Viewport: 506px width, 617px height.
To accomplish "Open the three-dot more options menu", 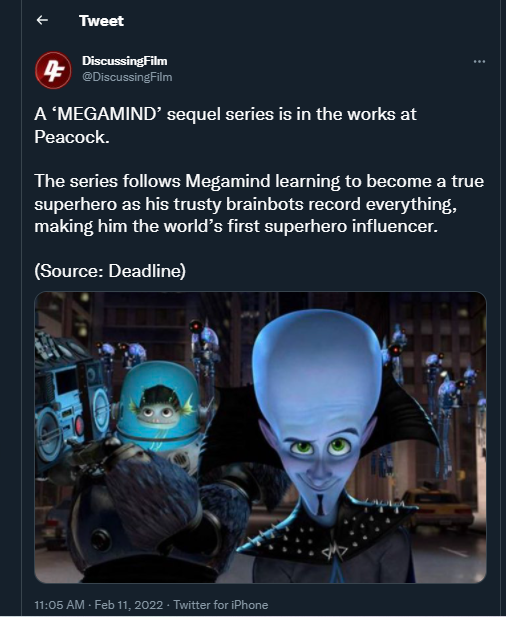I will (x=479, y=61).
